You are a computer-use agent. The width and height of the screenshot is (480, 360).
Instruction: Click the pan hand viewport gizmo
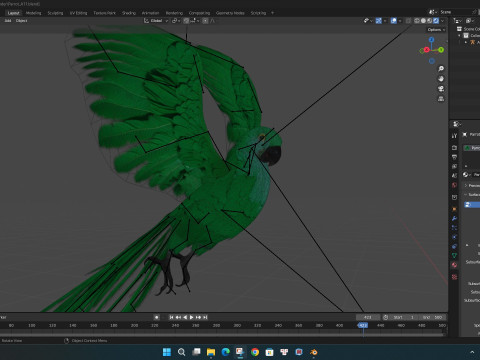click(441, 79)
